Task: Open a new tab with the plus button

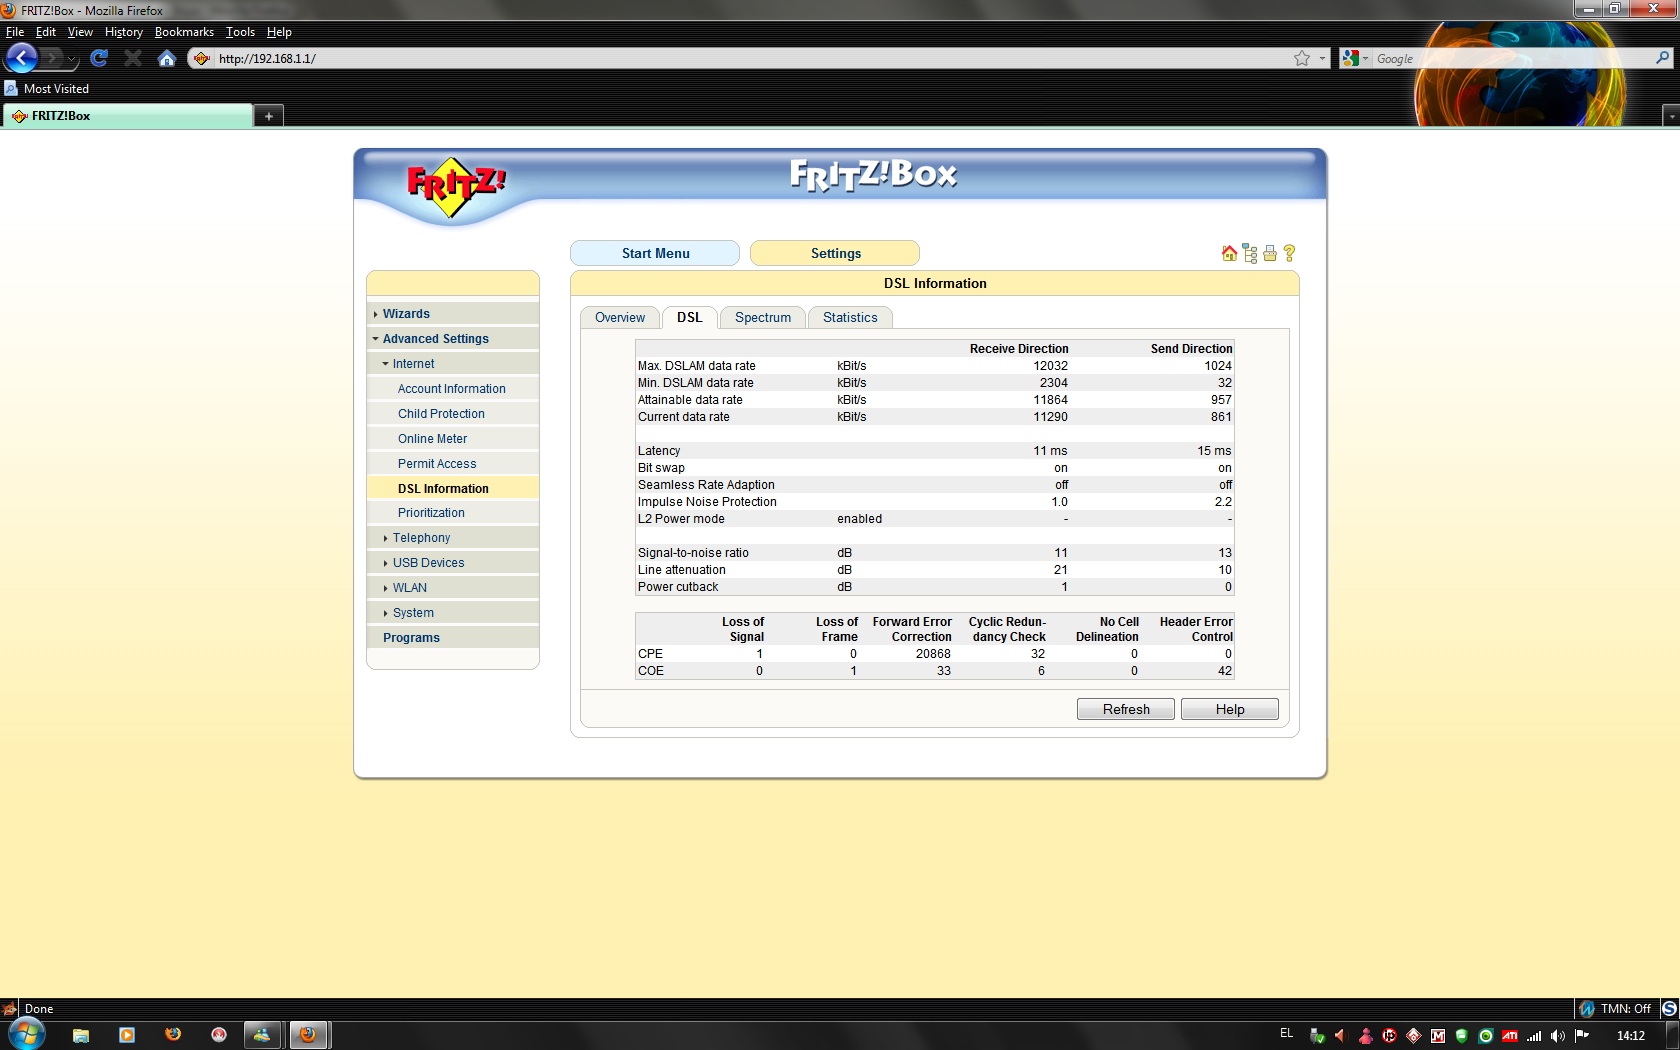Action: pyautogui.click(x=268, y=116)
